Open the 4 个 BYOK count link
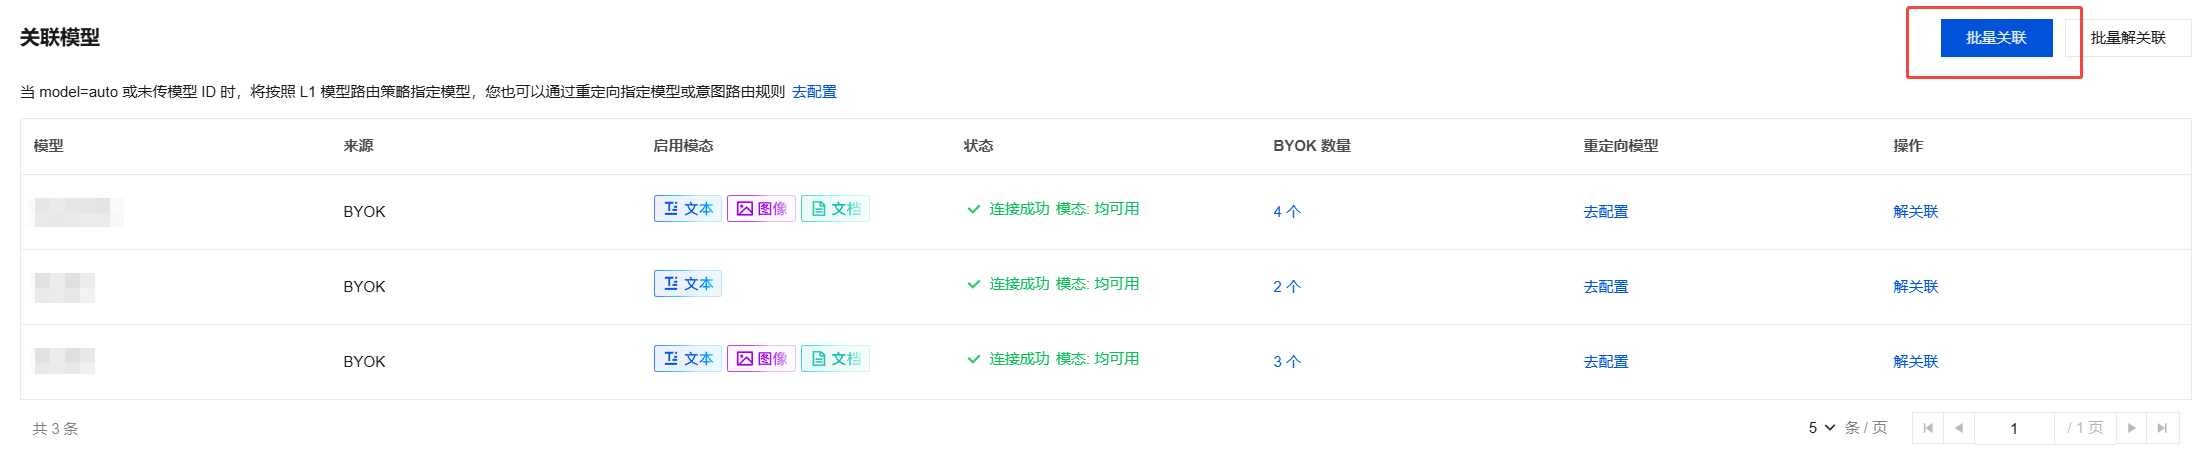The image size is (2208, 468). tap(1287, 212)
